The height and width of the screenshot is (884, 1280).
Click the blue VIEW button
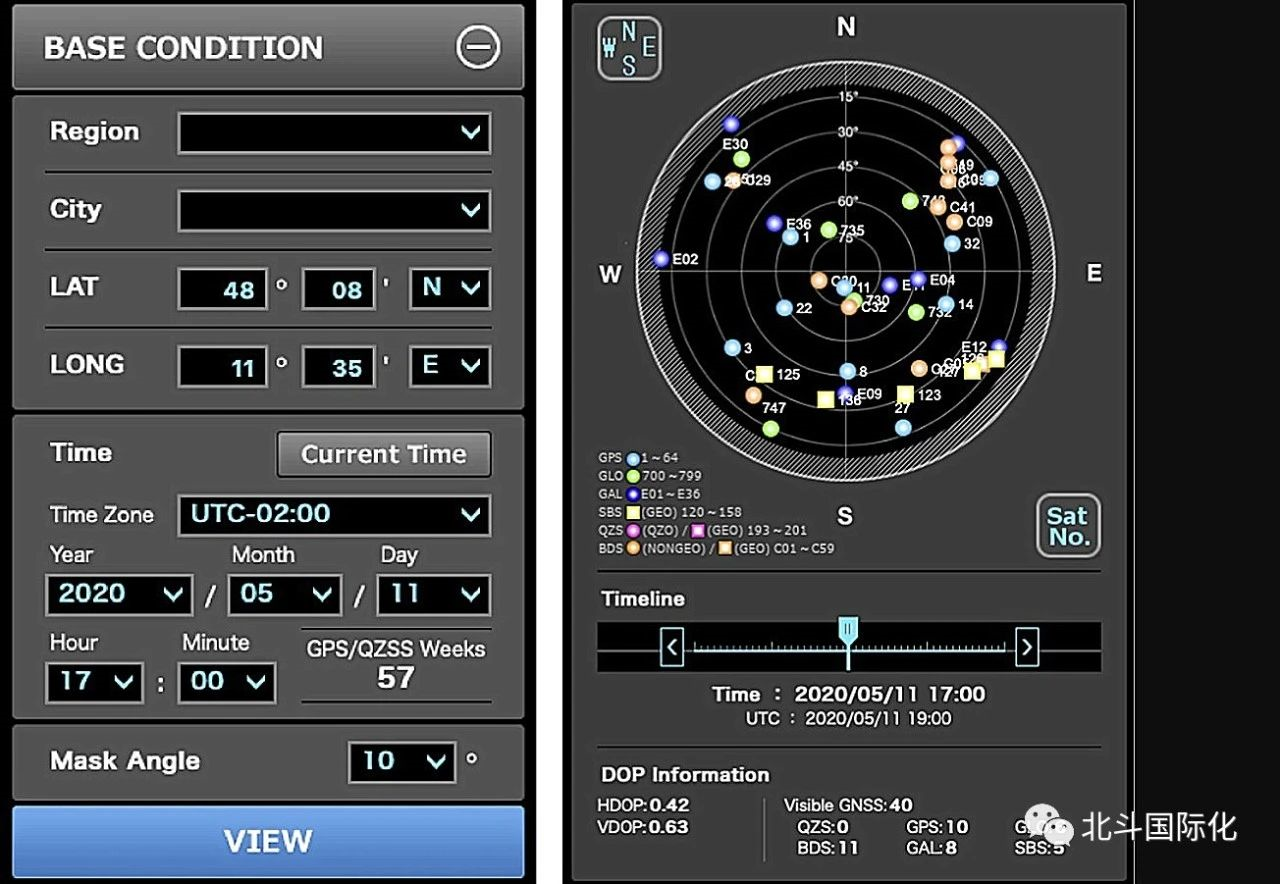[x=268, y=841]
